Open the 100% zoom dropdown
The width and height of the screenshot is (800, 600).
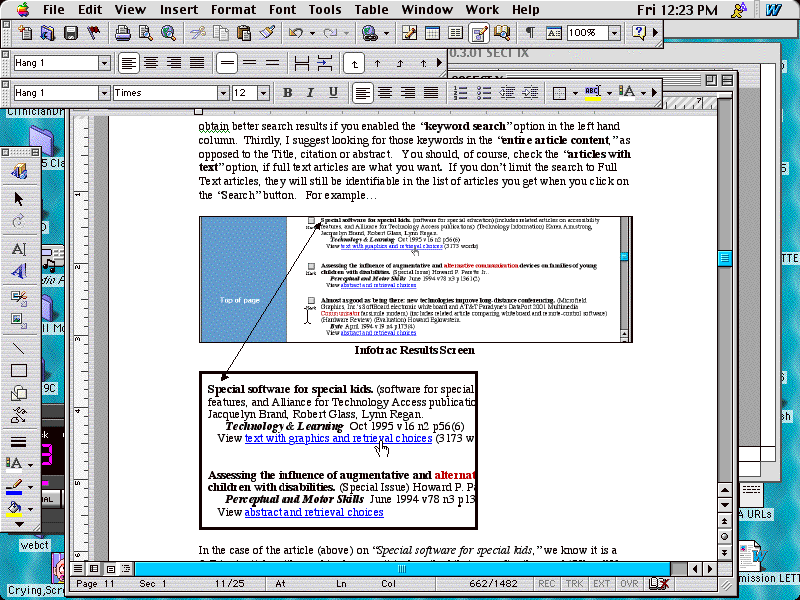tap(615, 33)
